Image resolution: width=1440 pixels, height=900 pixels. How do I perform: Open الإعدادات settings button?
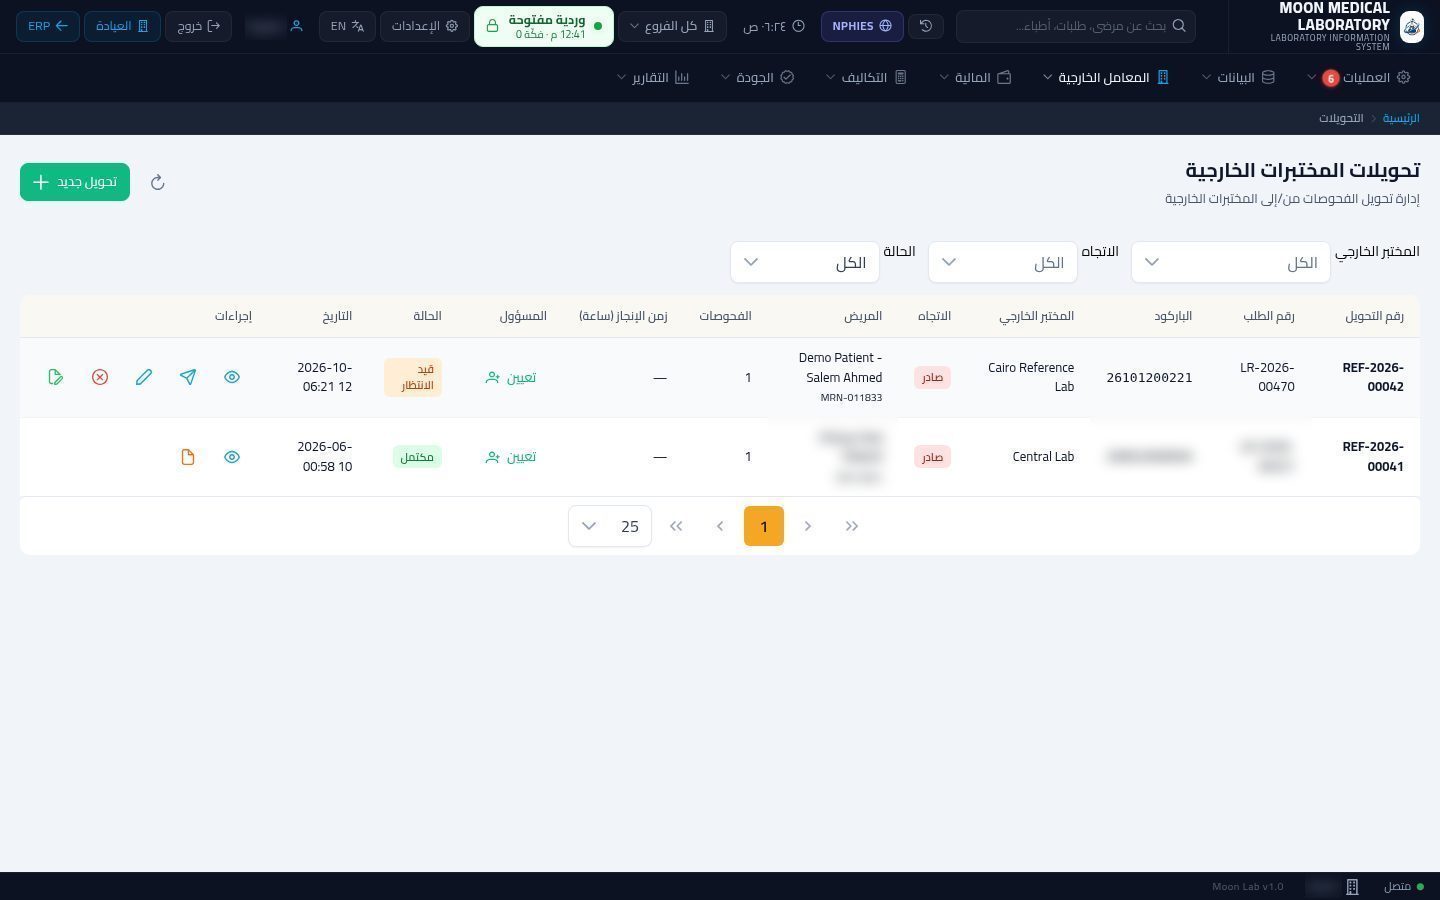[x=425, y=26]
